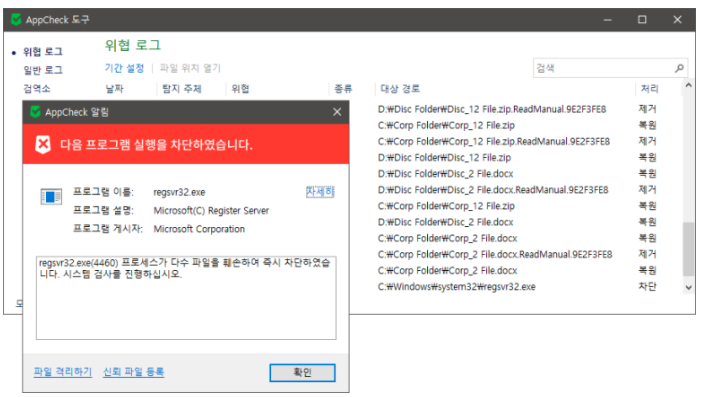Click the 자세히 details link
The height and width of the screenshot is (397, 707).
[320, 192]
